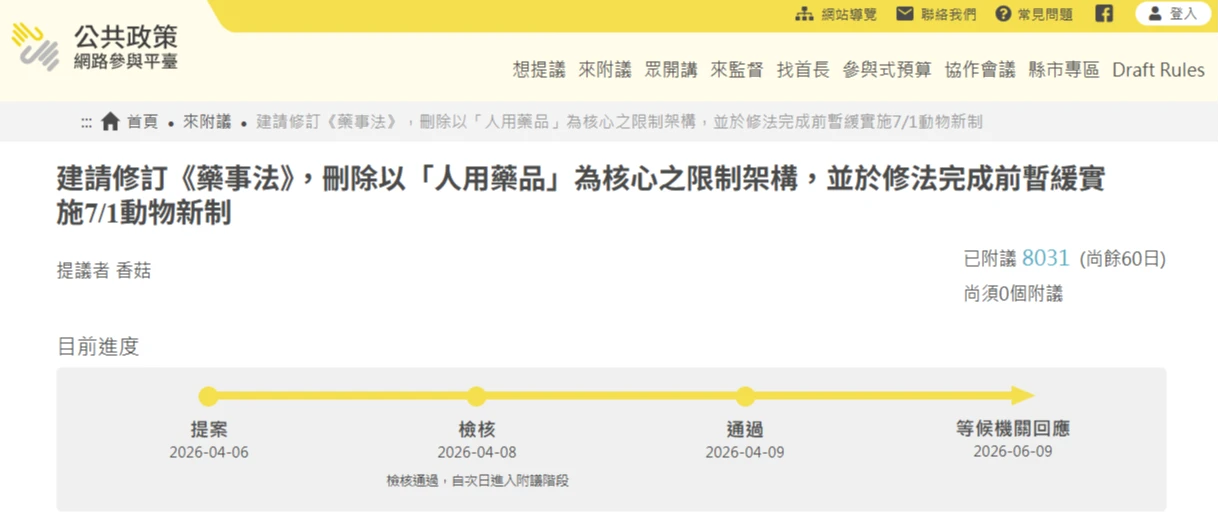Click the home icon in breadcrumb
Image resolution: width=1219 pixels, height=529 pixels.
click(111, 122)
